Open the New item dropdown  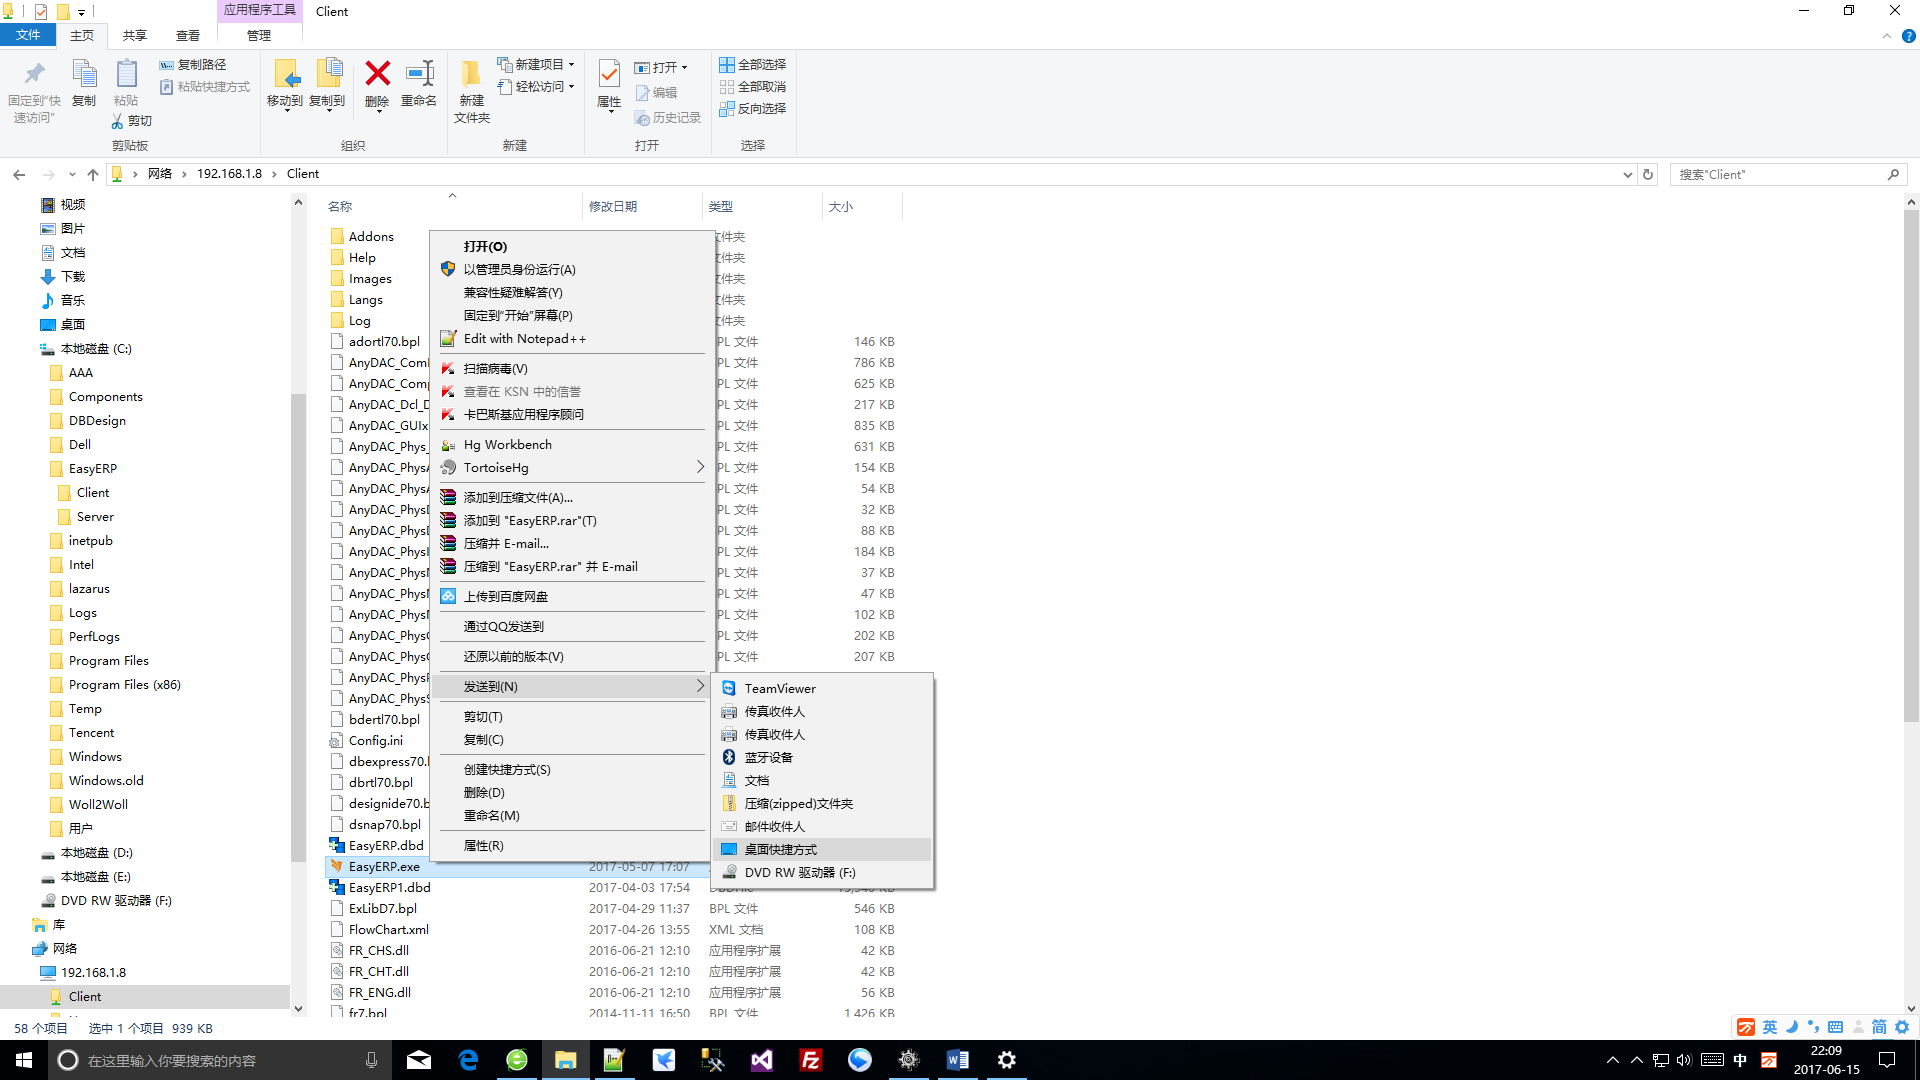click(537, 65)
